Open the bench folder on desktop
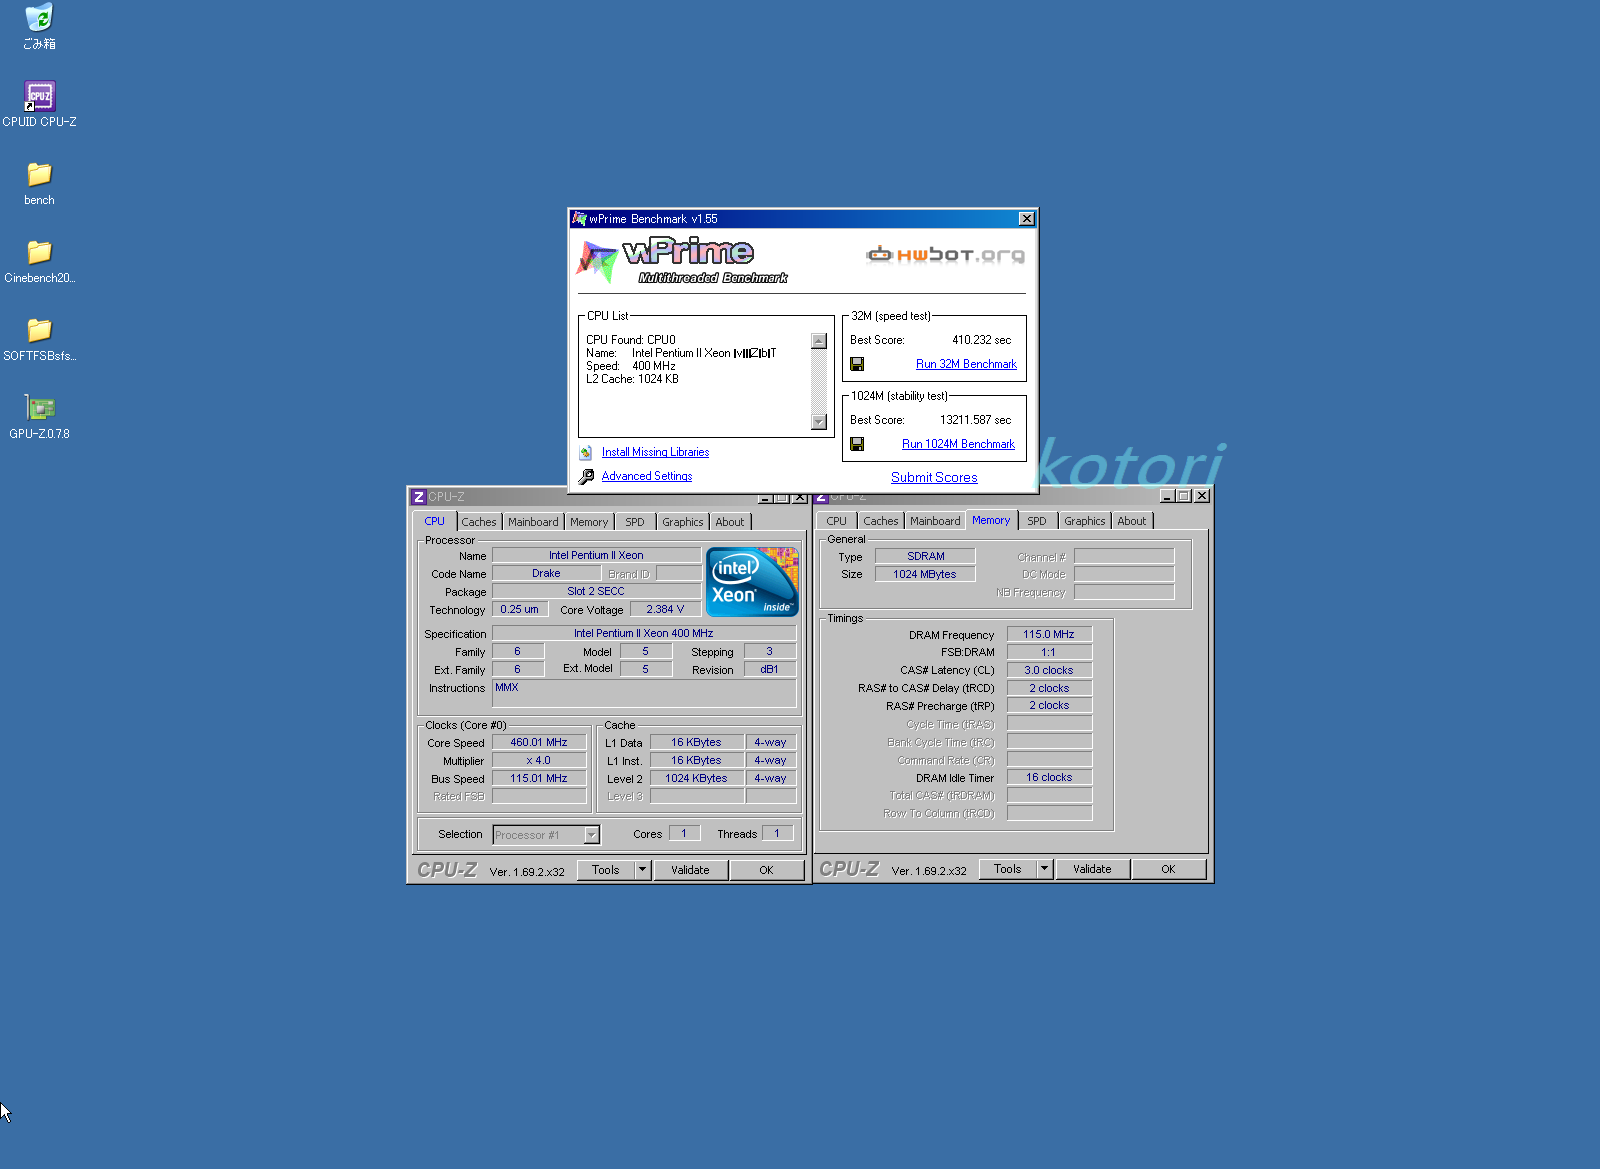Screen dimensions: 1600x1169 (x=39, y=183)
